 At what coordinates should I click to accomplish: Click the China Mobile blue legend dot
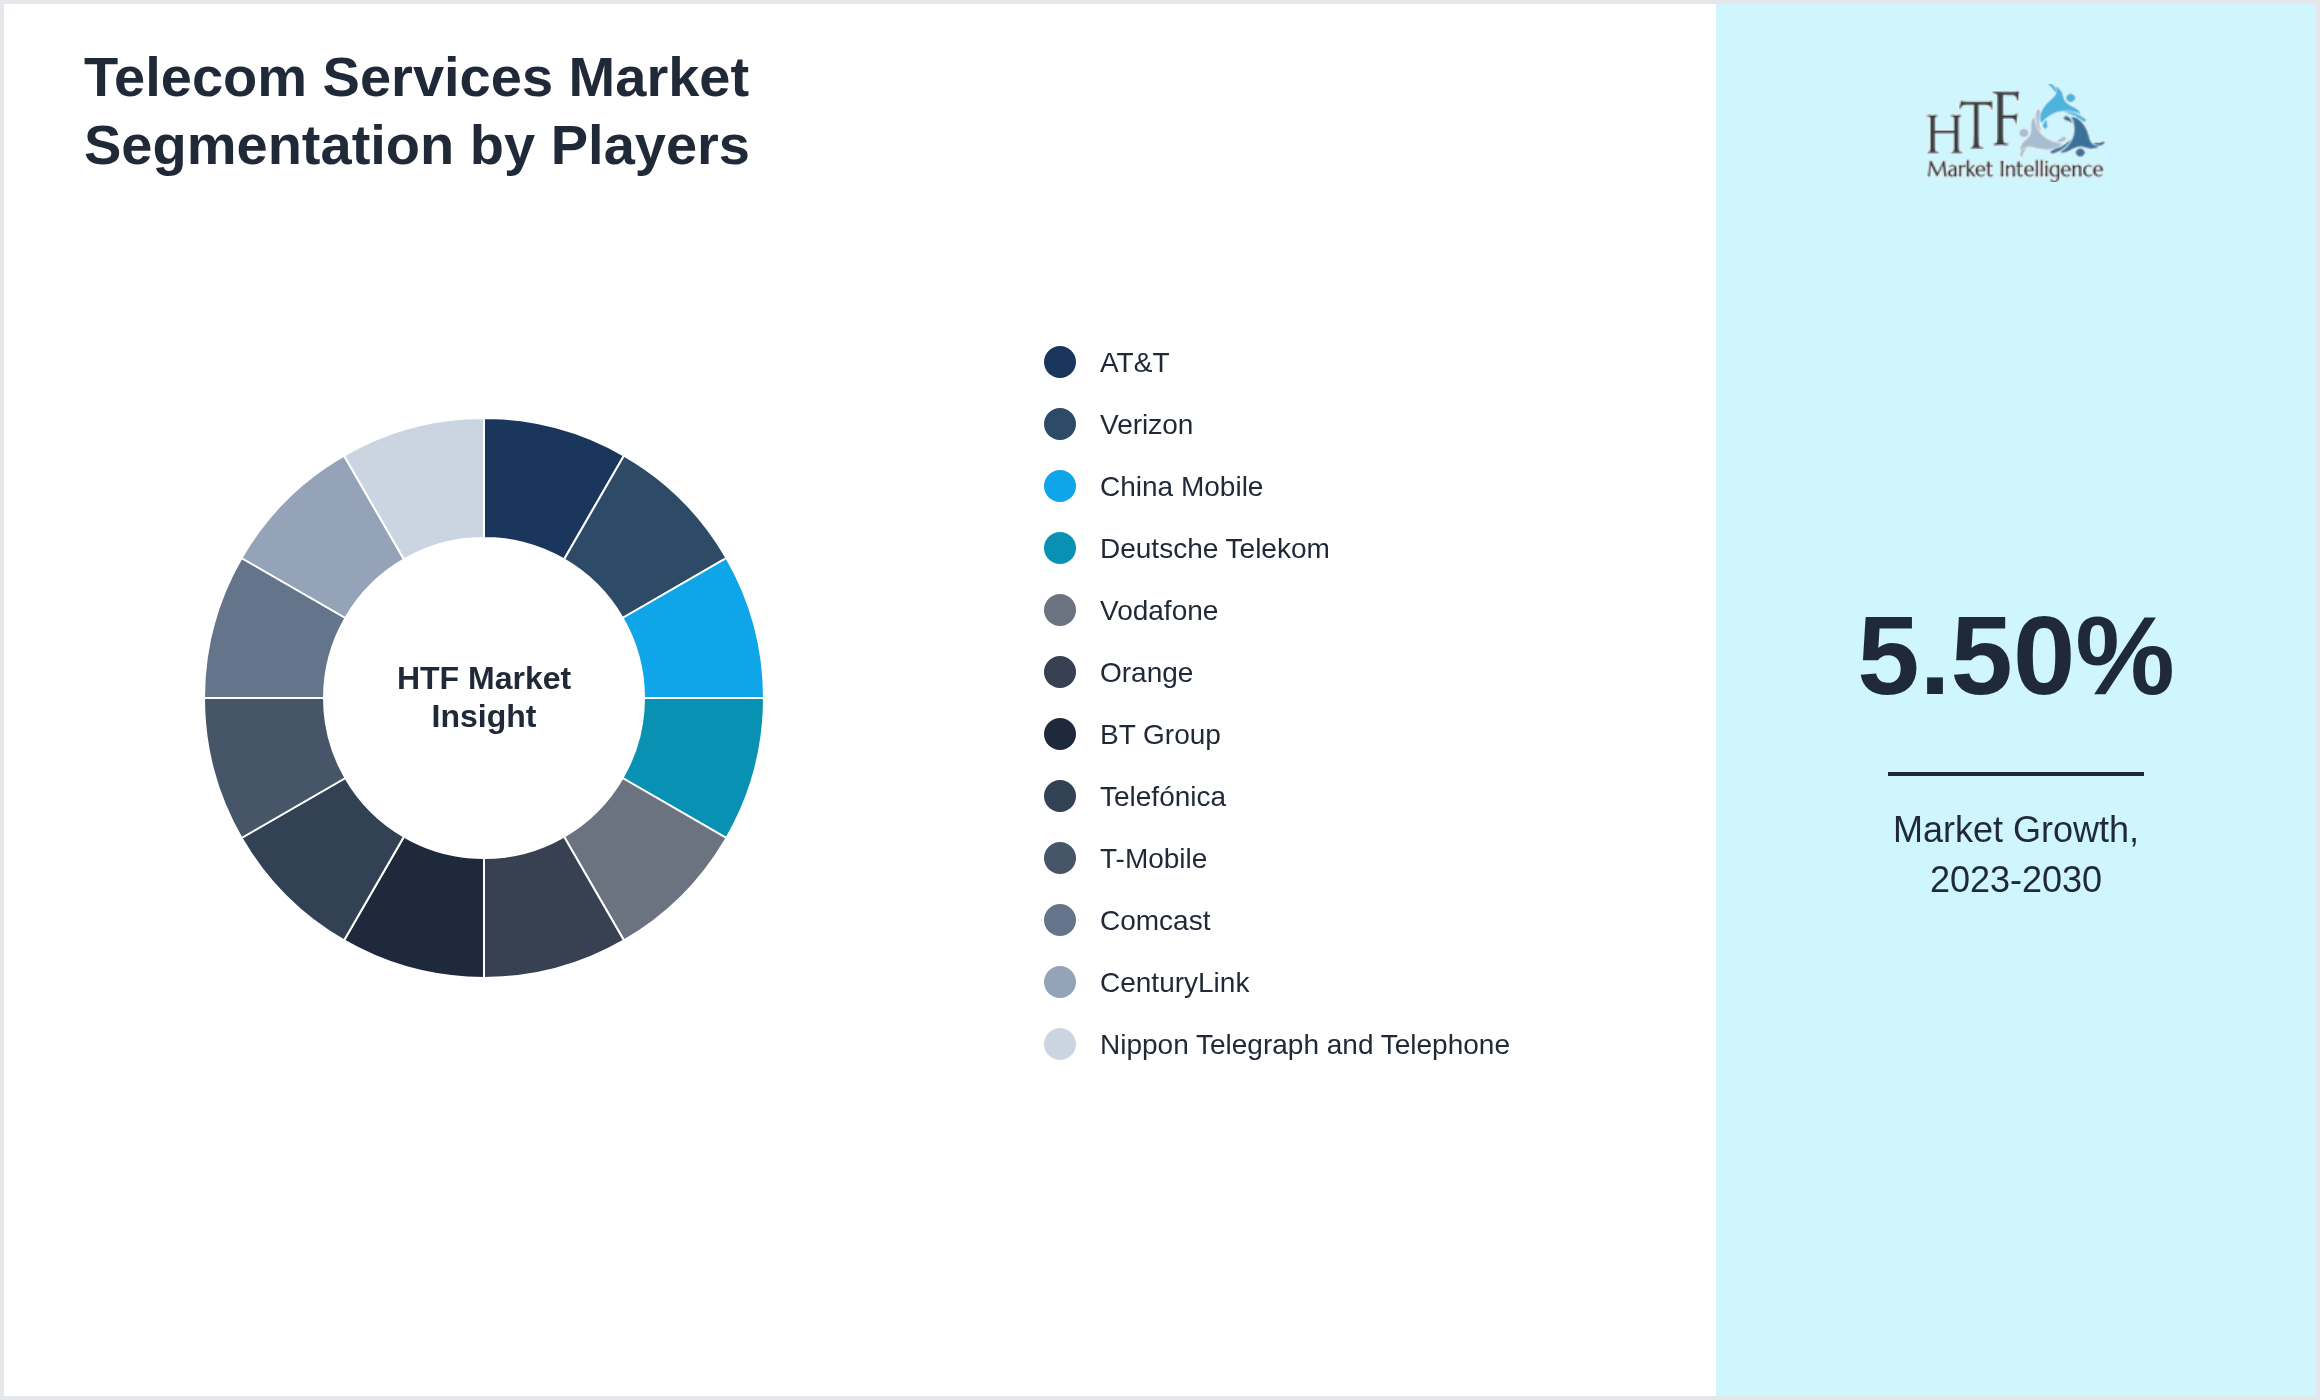[1058, 486]
